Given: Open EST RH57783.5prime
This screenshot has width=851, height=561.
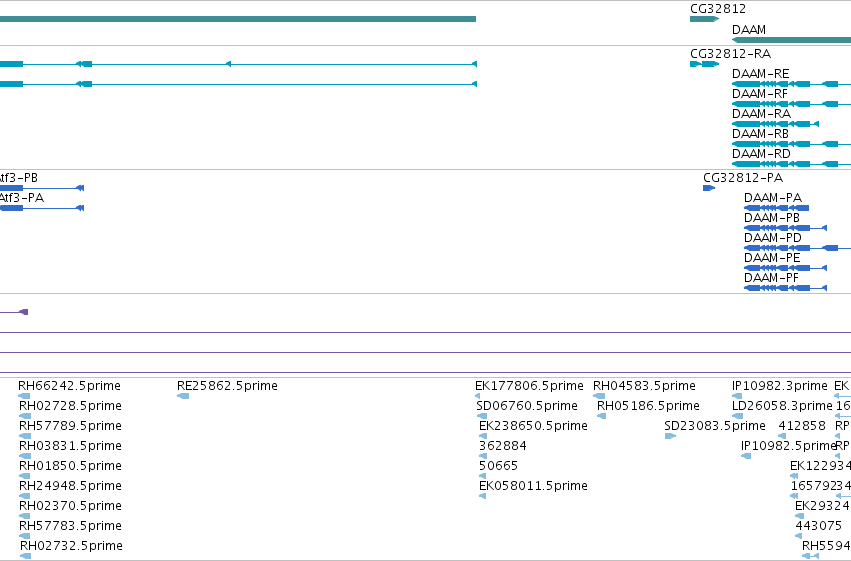Looking at the screenshot, I should (70, 527).
